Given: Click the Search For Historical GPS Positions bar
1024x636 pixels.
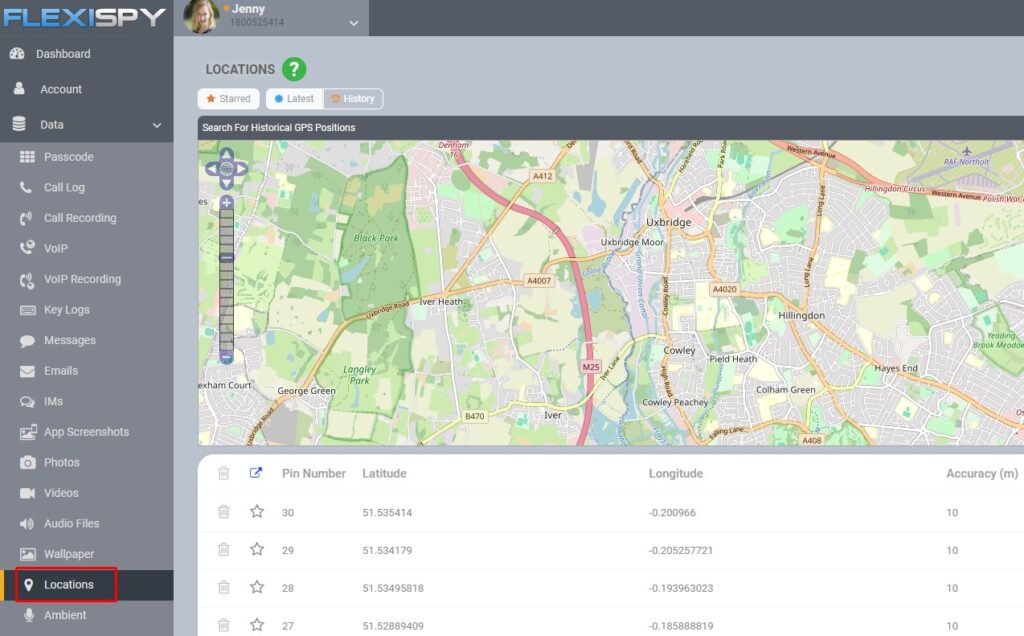Looking at the screenshot, I should [611, 127].
